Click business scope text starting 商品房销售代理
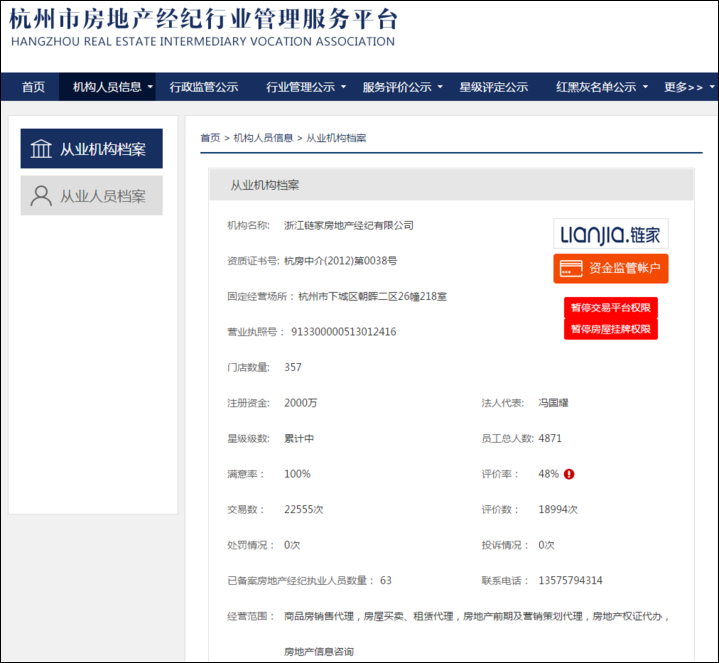The image size is (719, 663). [x=476, y=616]
